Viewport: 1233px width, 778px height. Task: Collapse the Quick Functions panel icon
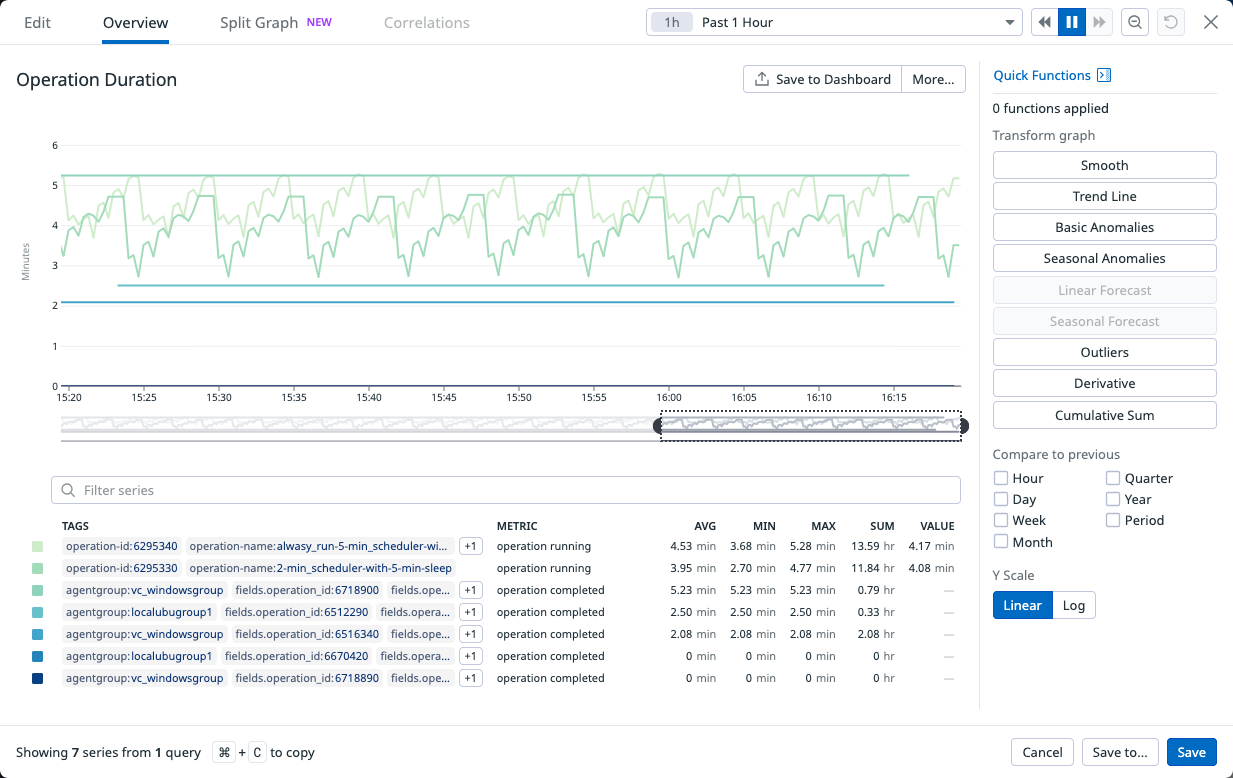[x=1104, y=76]
